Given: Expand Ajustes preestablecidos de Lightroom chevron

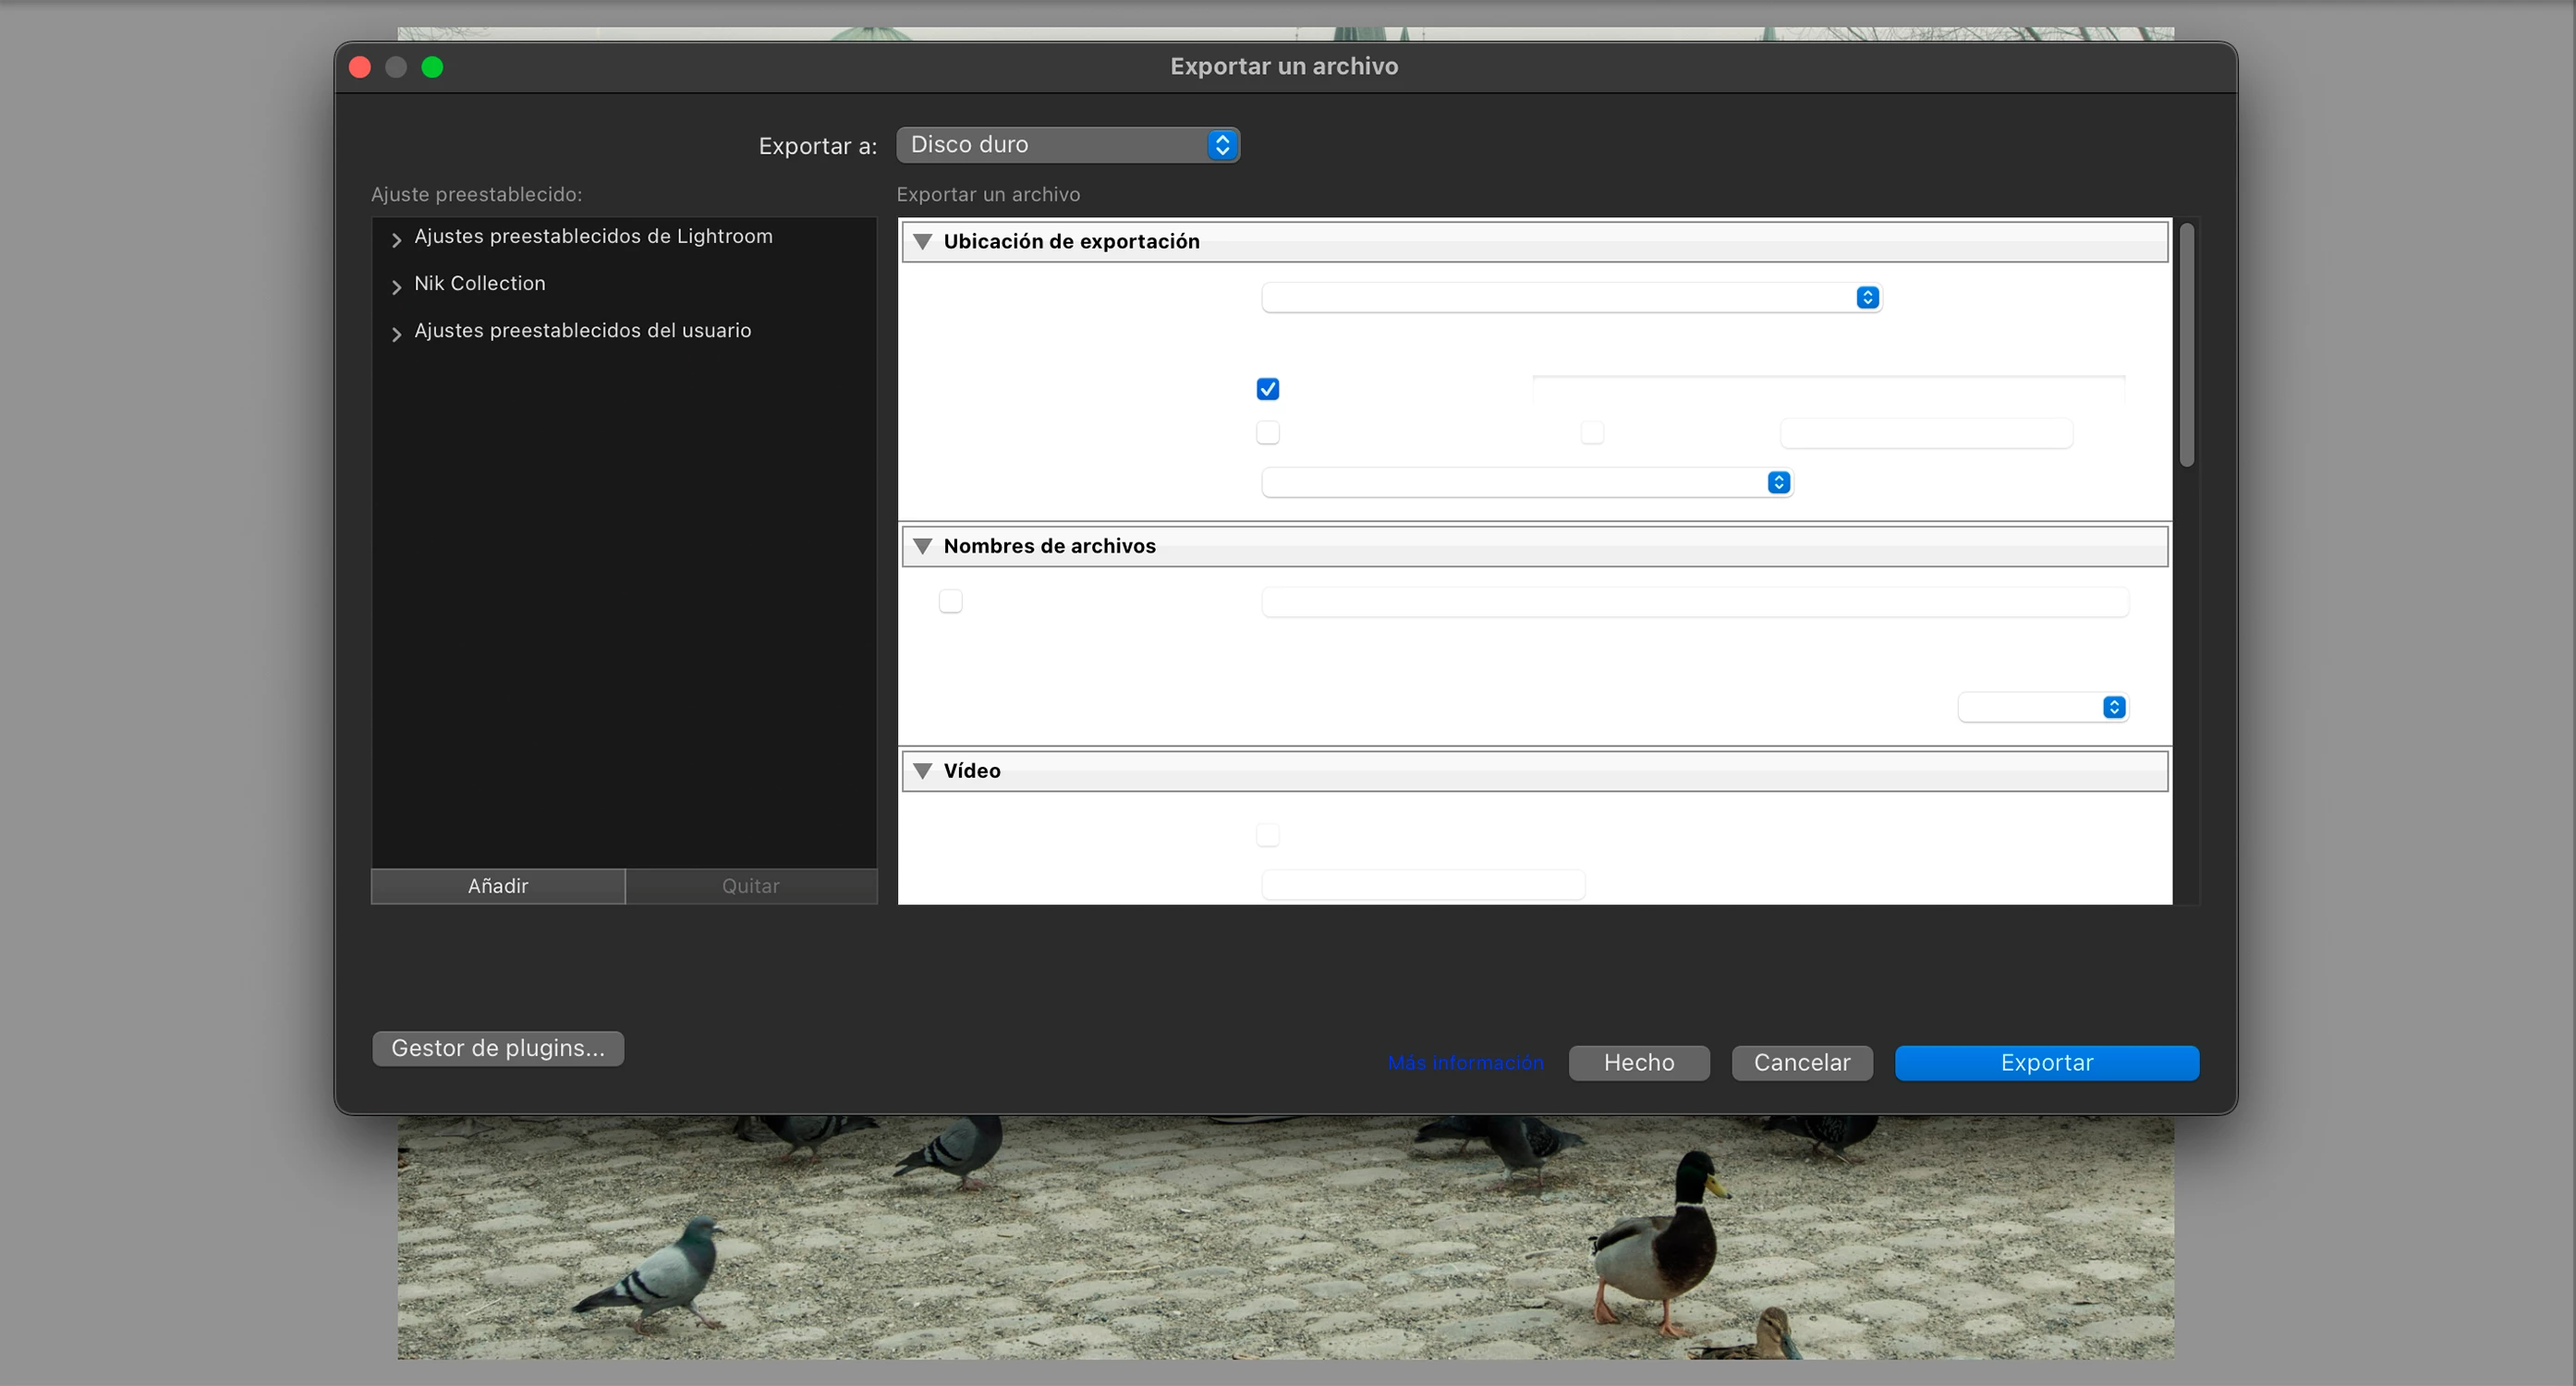Looking at the screenshot, I should pos(396,240).
